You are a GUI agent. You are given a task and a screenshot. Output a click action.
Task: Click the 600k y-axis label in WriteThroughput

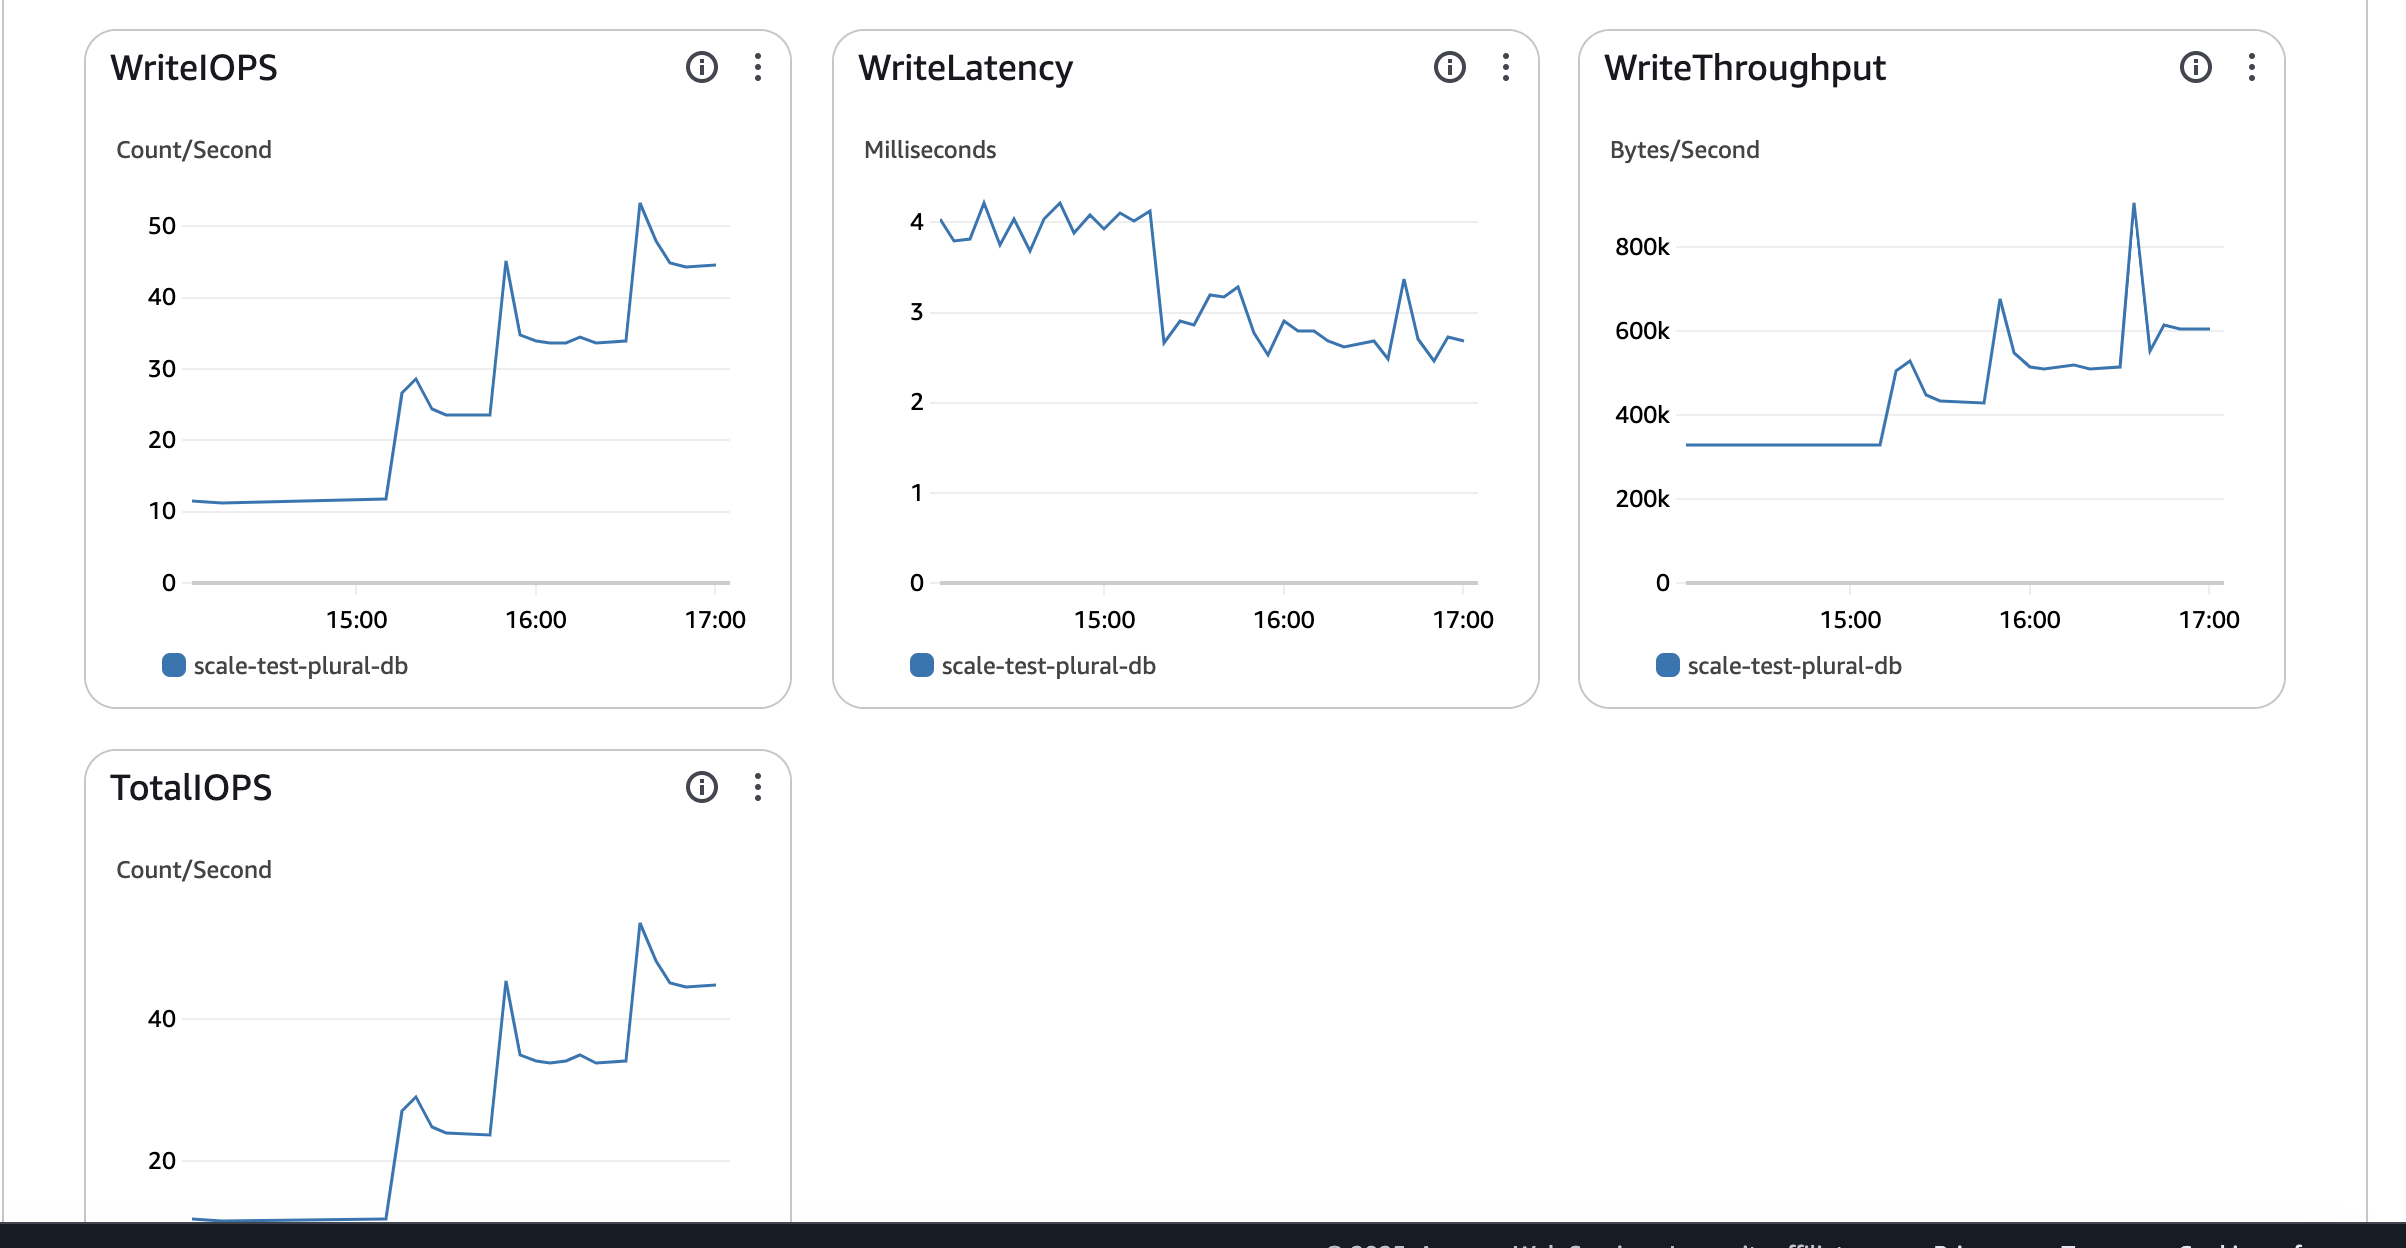click(1642, 331)
